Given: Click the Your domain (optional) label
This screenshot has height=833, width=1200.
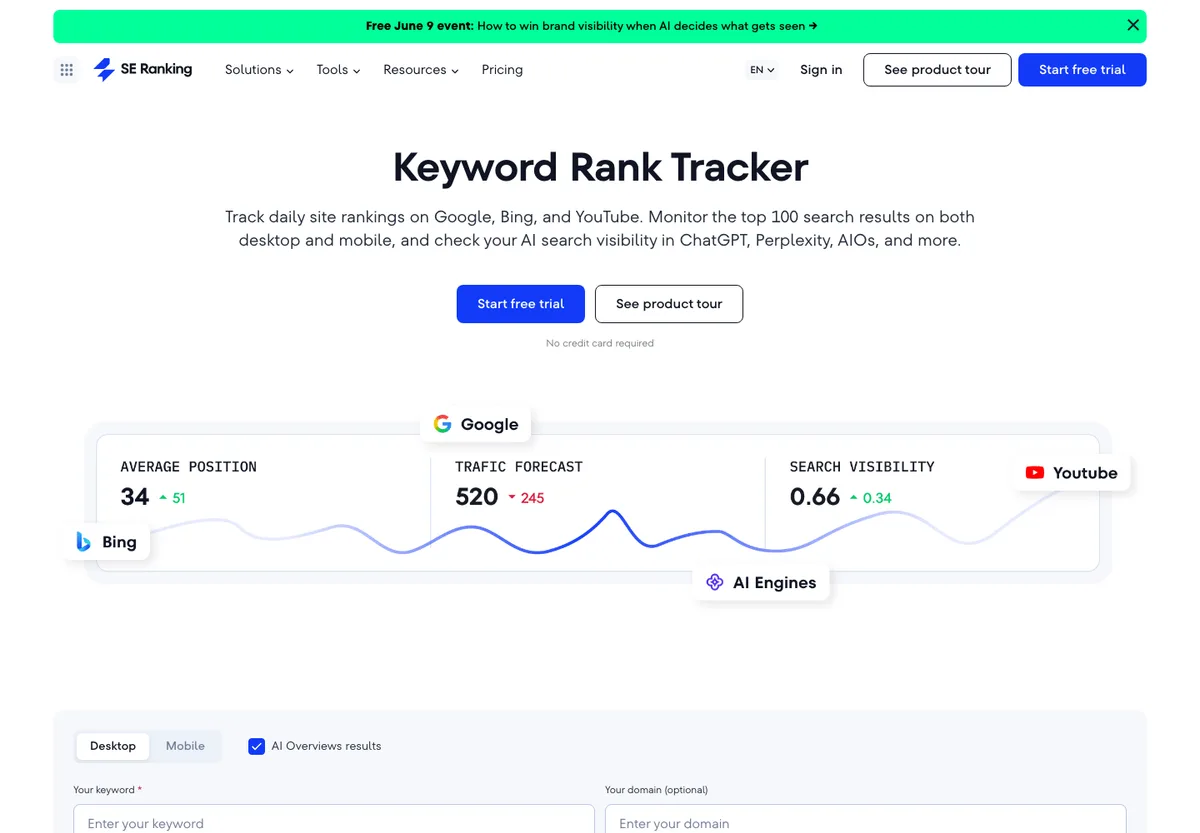Looking at the screenshot, I should 656,790.
